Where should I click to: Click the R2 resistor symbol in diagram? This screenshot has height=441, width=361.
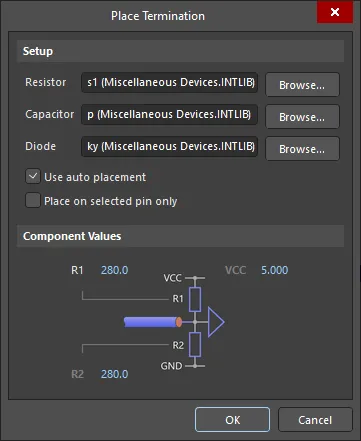(195, 344)
